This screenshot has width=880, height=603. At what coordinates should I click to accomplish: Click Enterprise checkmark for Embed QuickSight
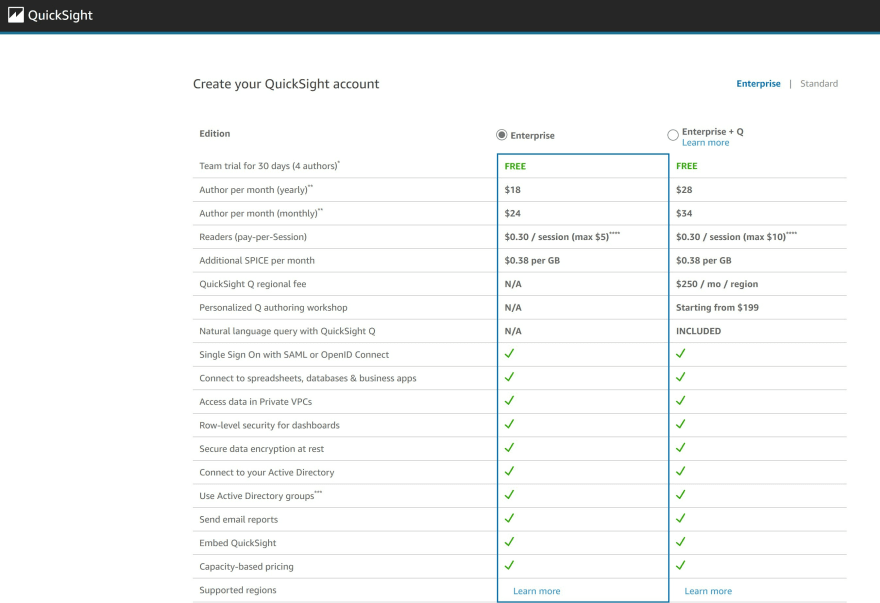click(x=509, y=542)
